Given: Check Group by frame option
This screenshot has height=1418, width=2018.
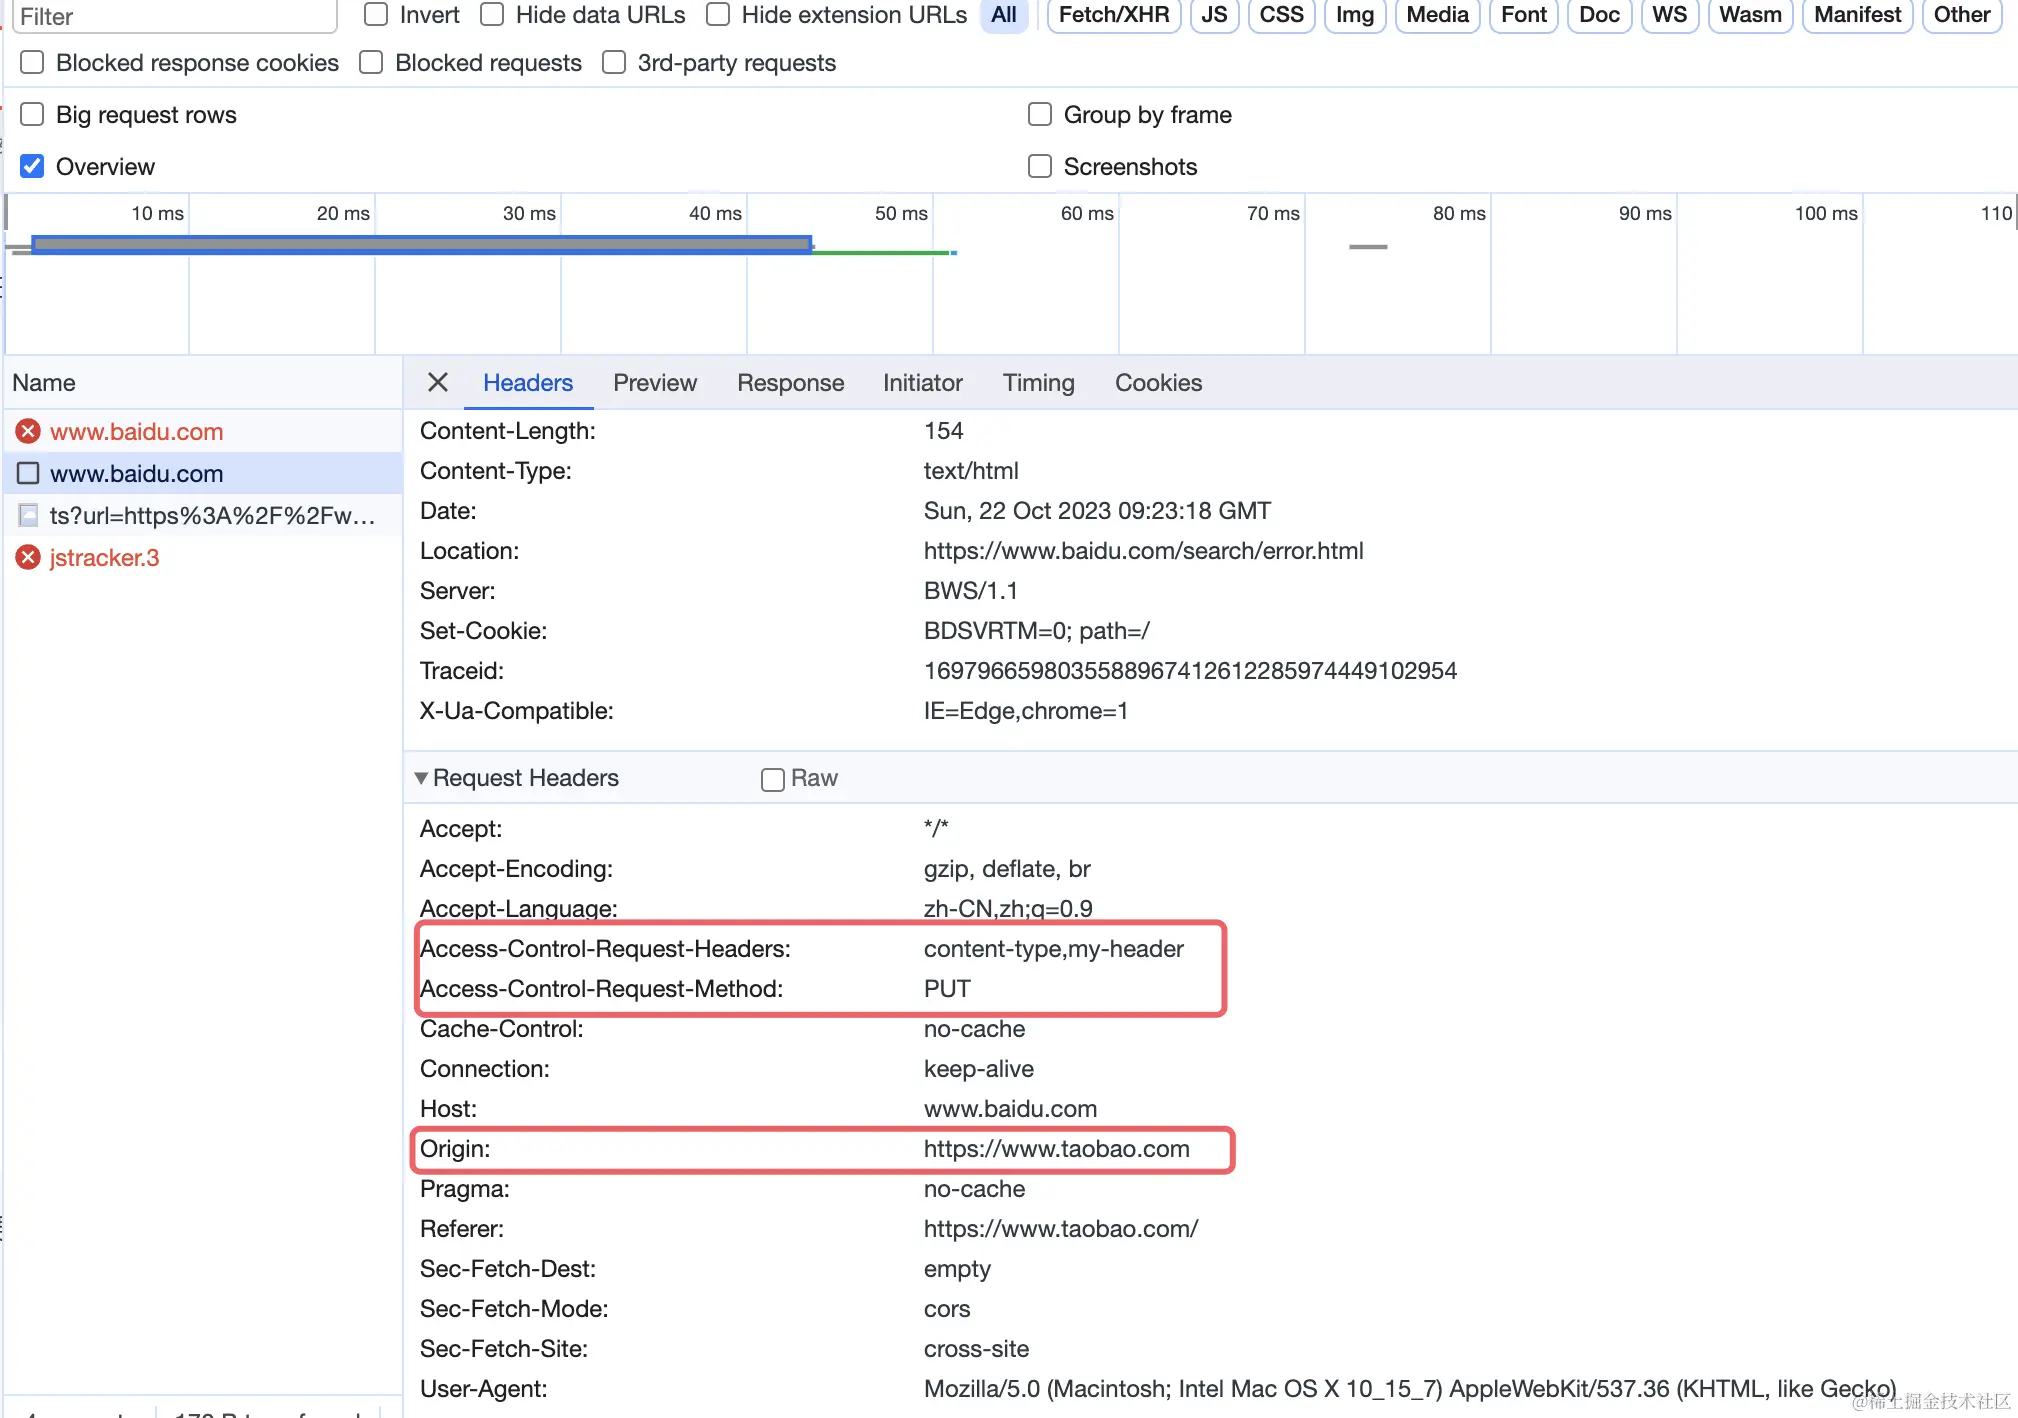Looking at the screenshot, I should 1040,115.
